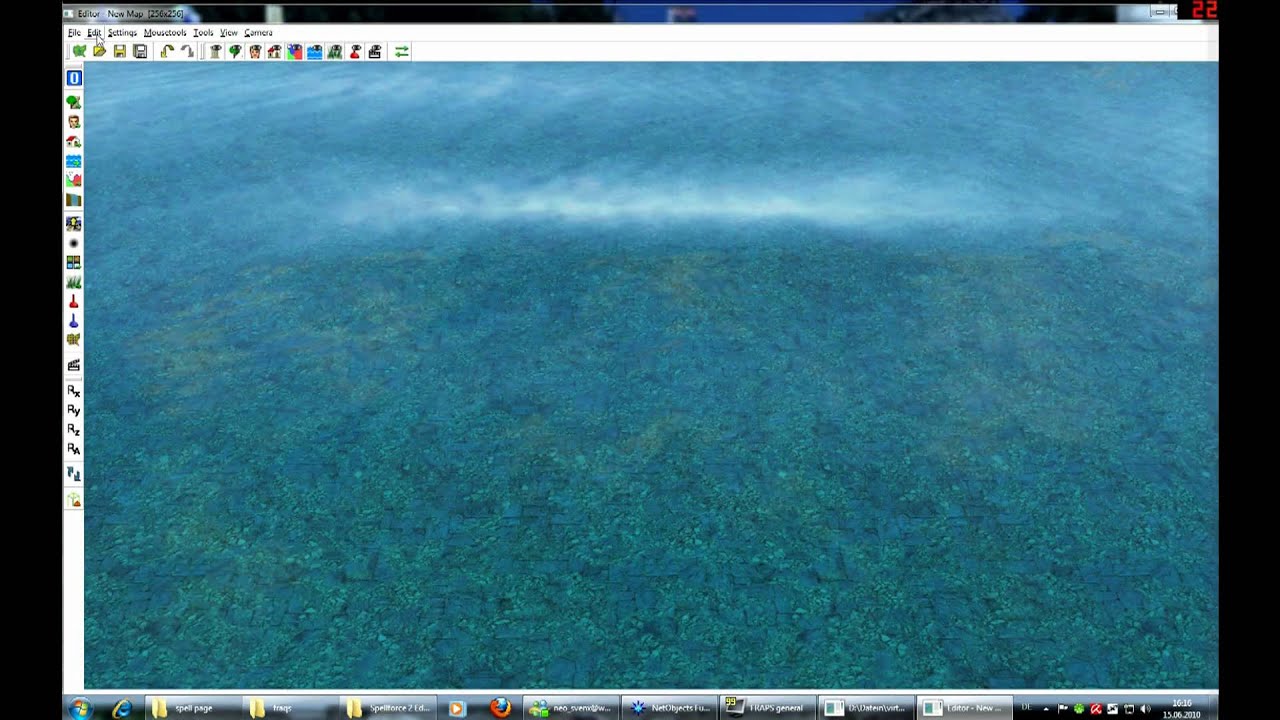This screenshot has width=1280, height=720.
Task: Open Firefox from the taskbar
Action: click(500, 708)
